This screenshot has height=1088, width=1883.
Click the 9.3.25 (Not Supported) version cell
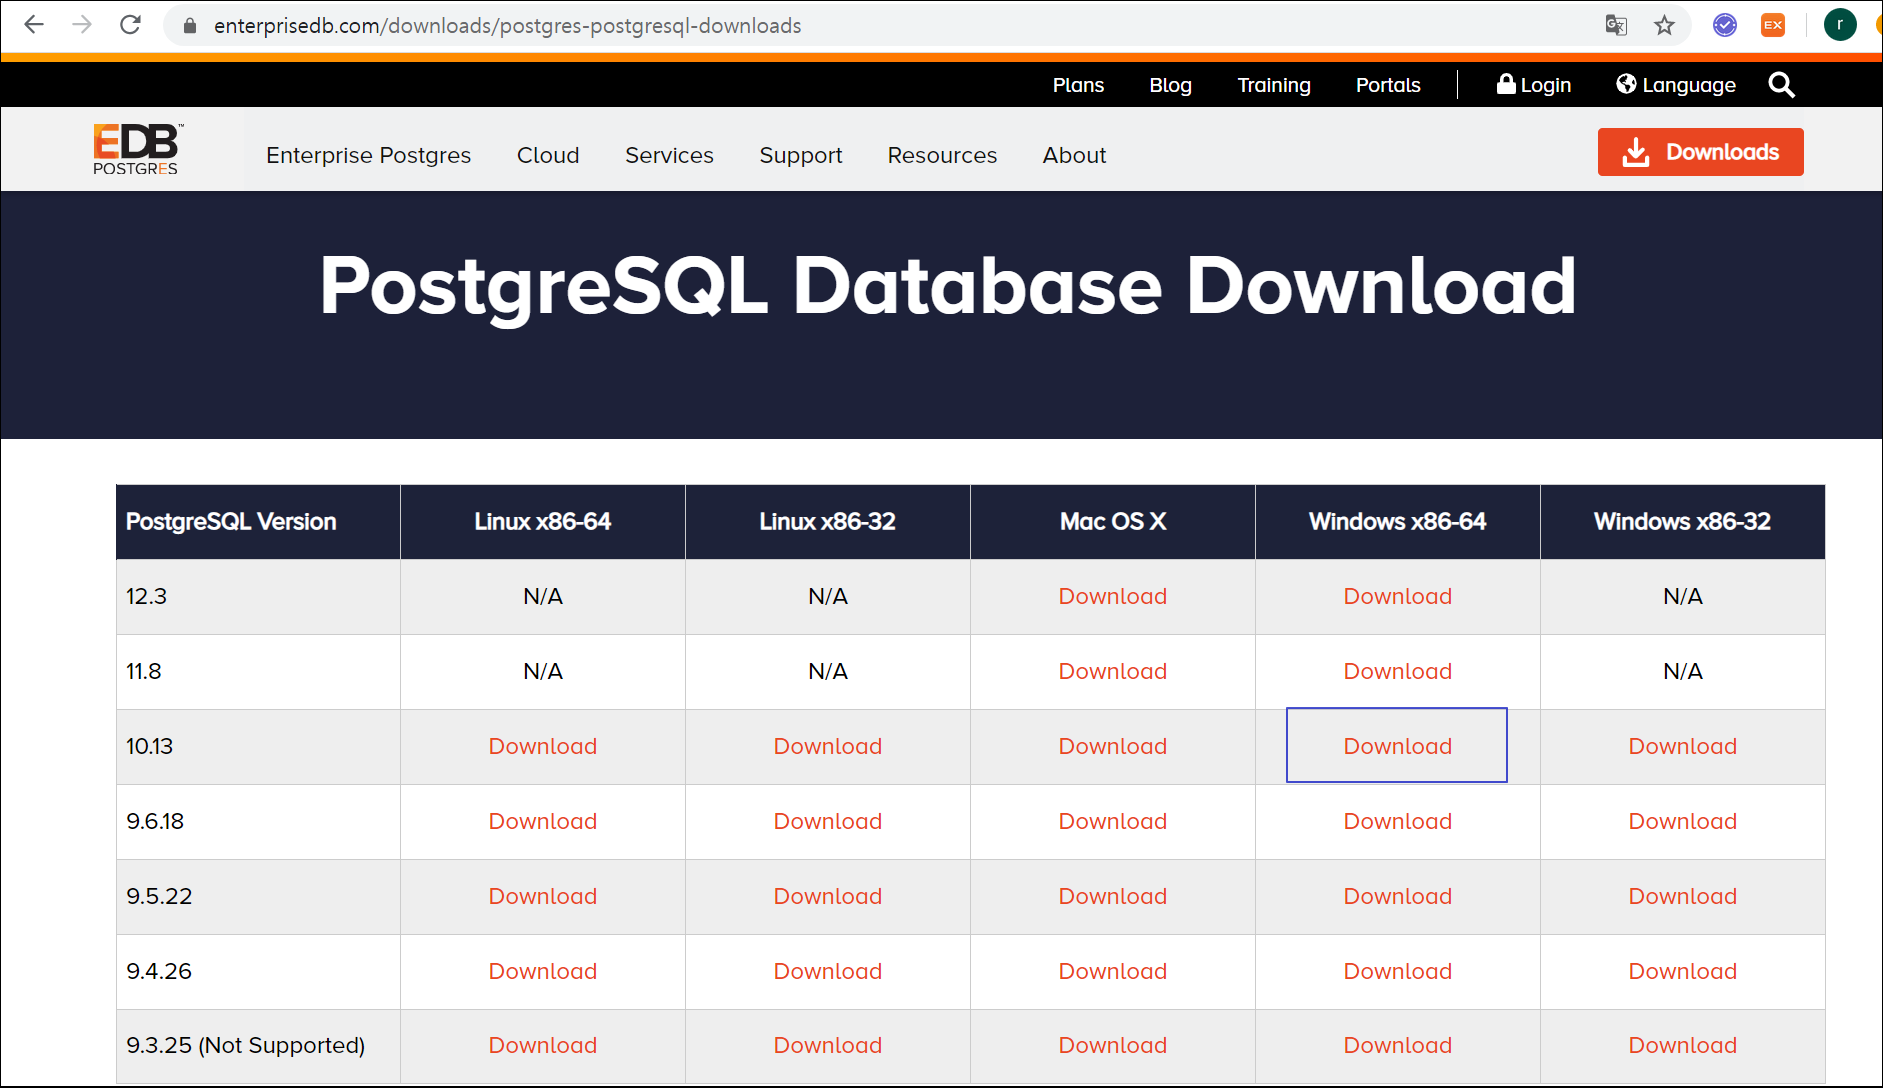click(x=258, y=1045)
